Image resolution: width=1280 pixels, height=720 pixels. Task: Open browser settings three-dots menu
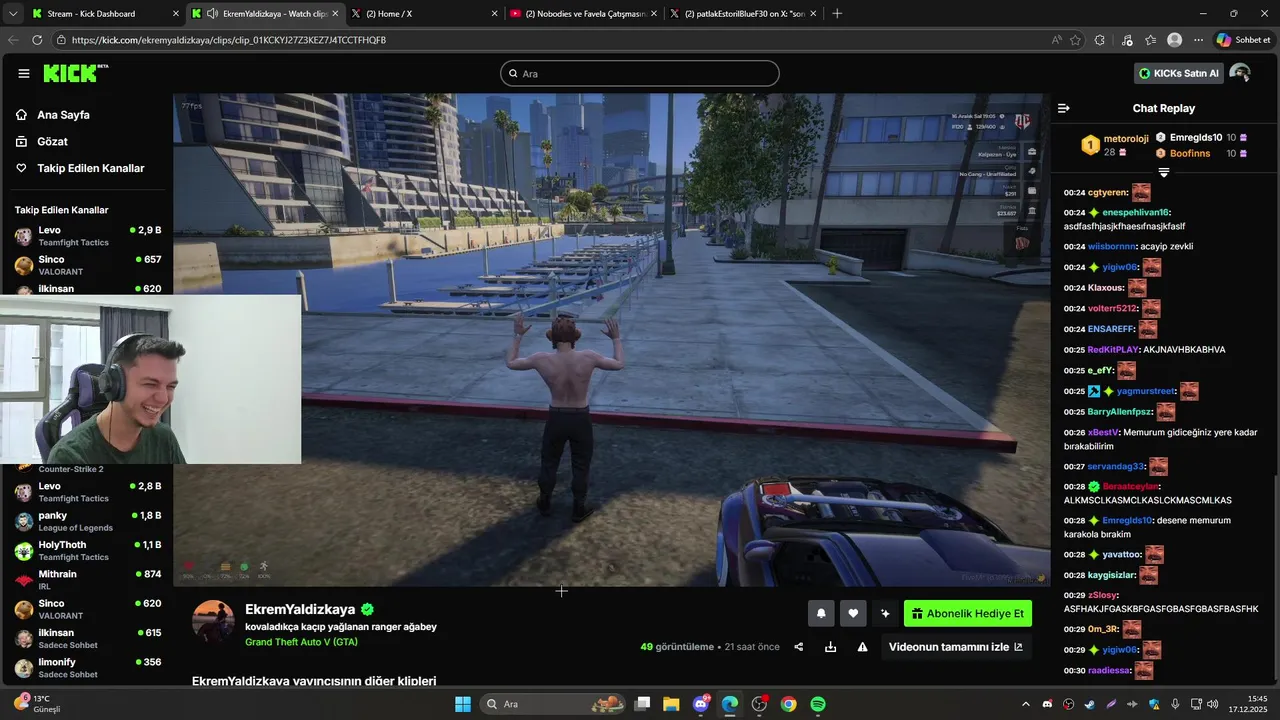click(1198, 40)
